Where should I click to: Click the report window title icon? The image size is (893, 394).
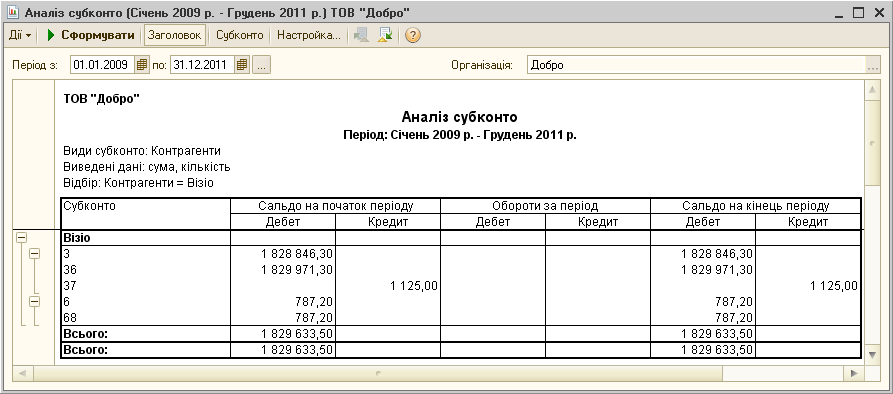[13, 13]
